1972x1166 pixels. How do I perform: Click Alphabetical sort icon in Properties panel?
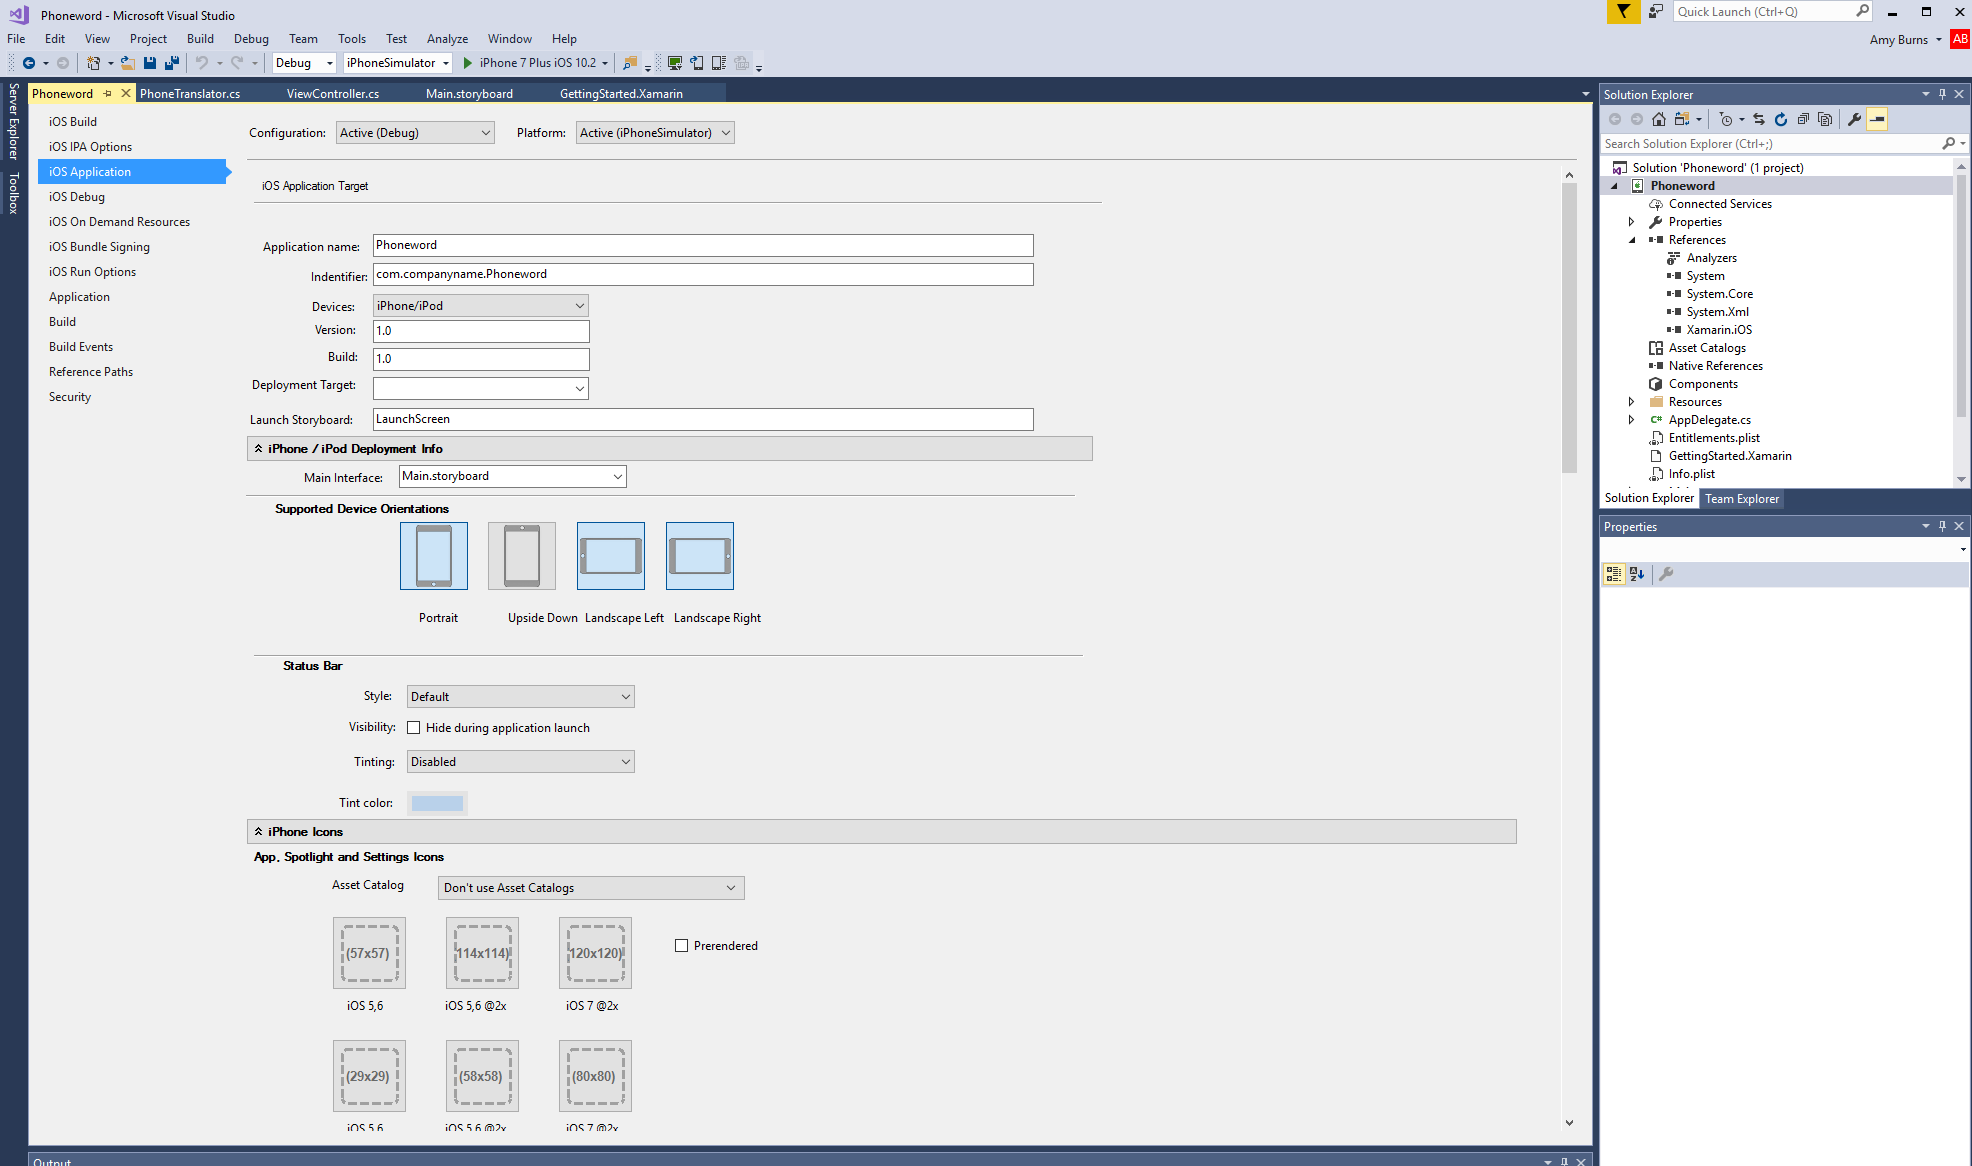click(x=1637, y=574)
